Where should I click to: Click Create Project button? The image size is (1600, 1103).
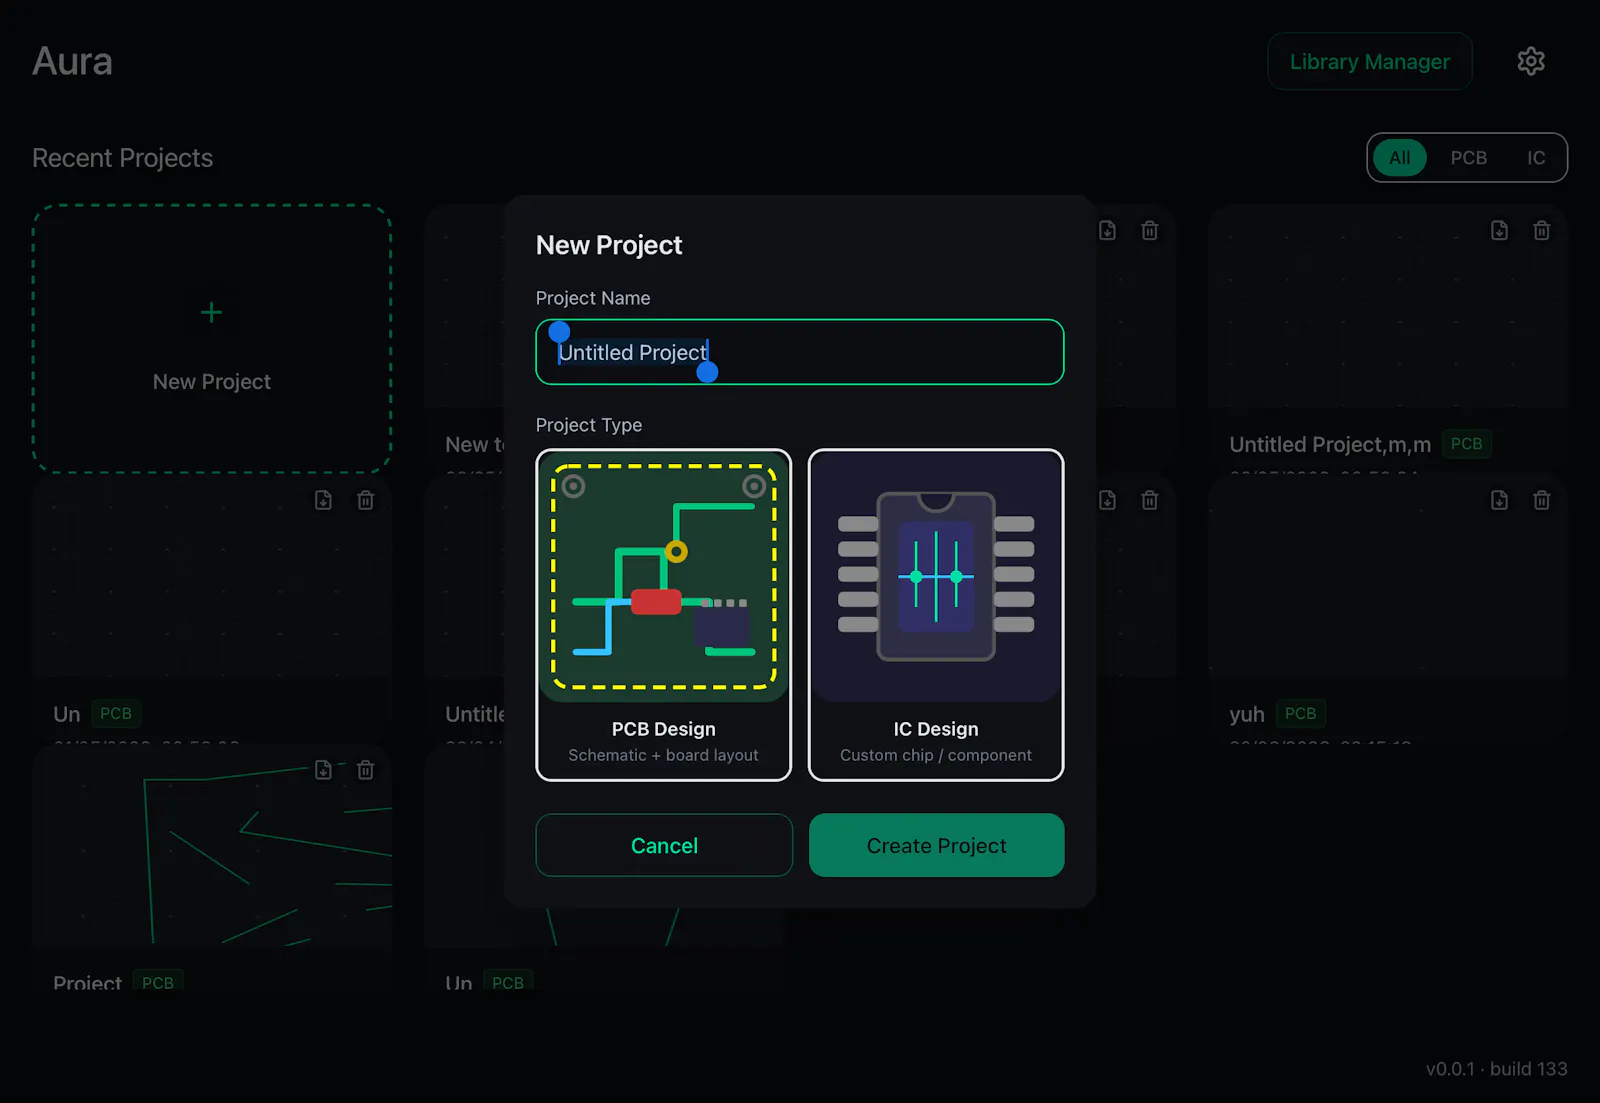click(936, 845)
